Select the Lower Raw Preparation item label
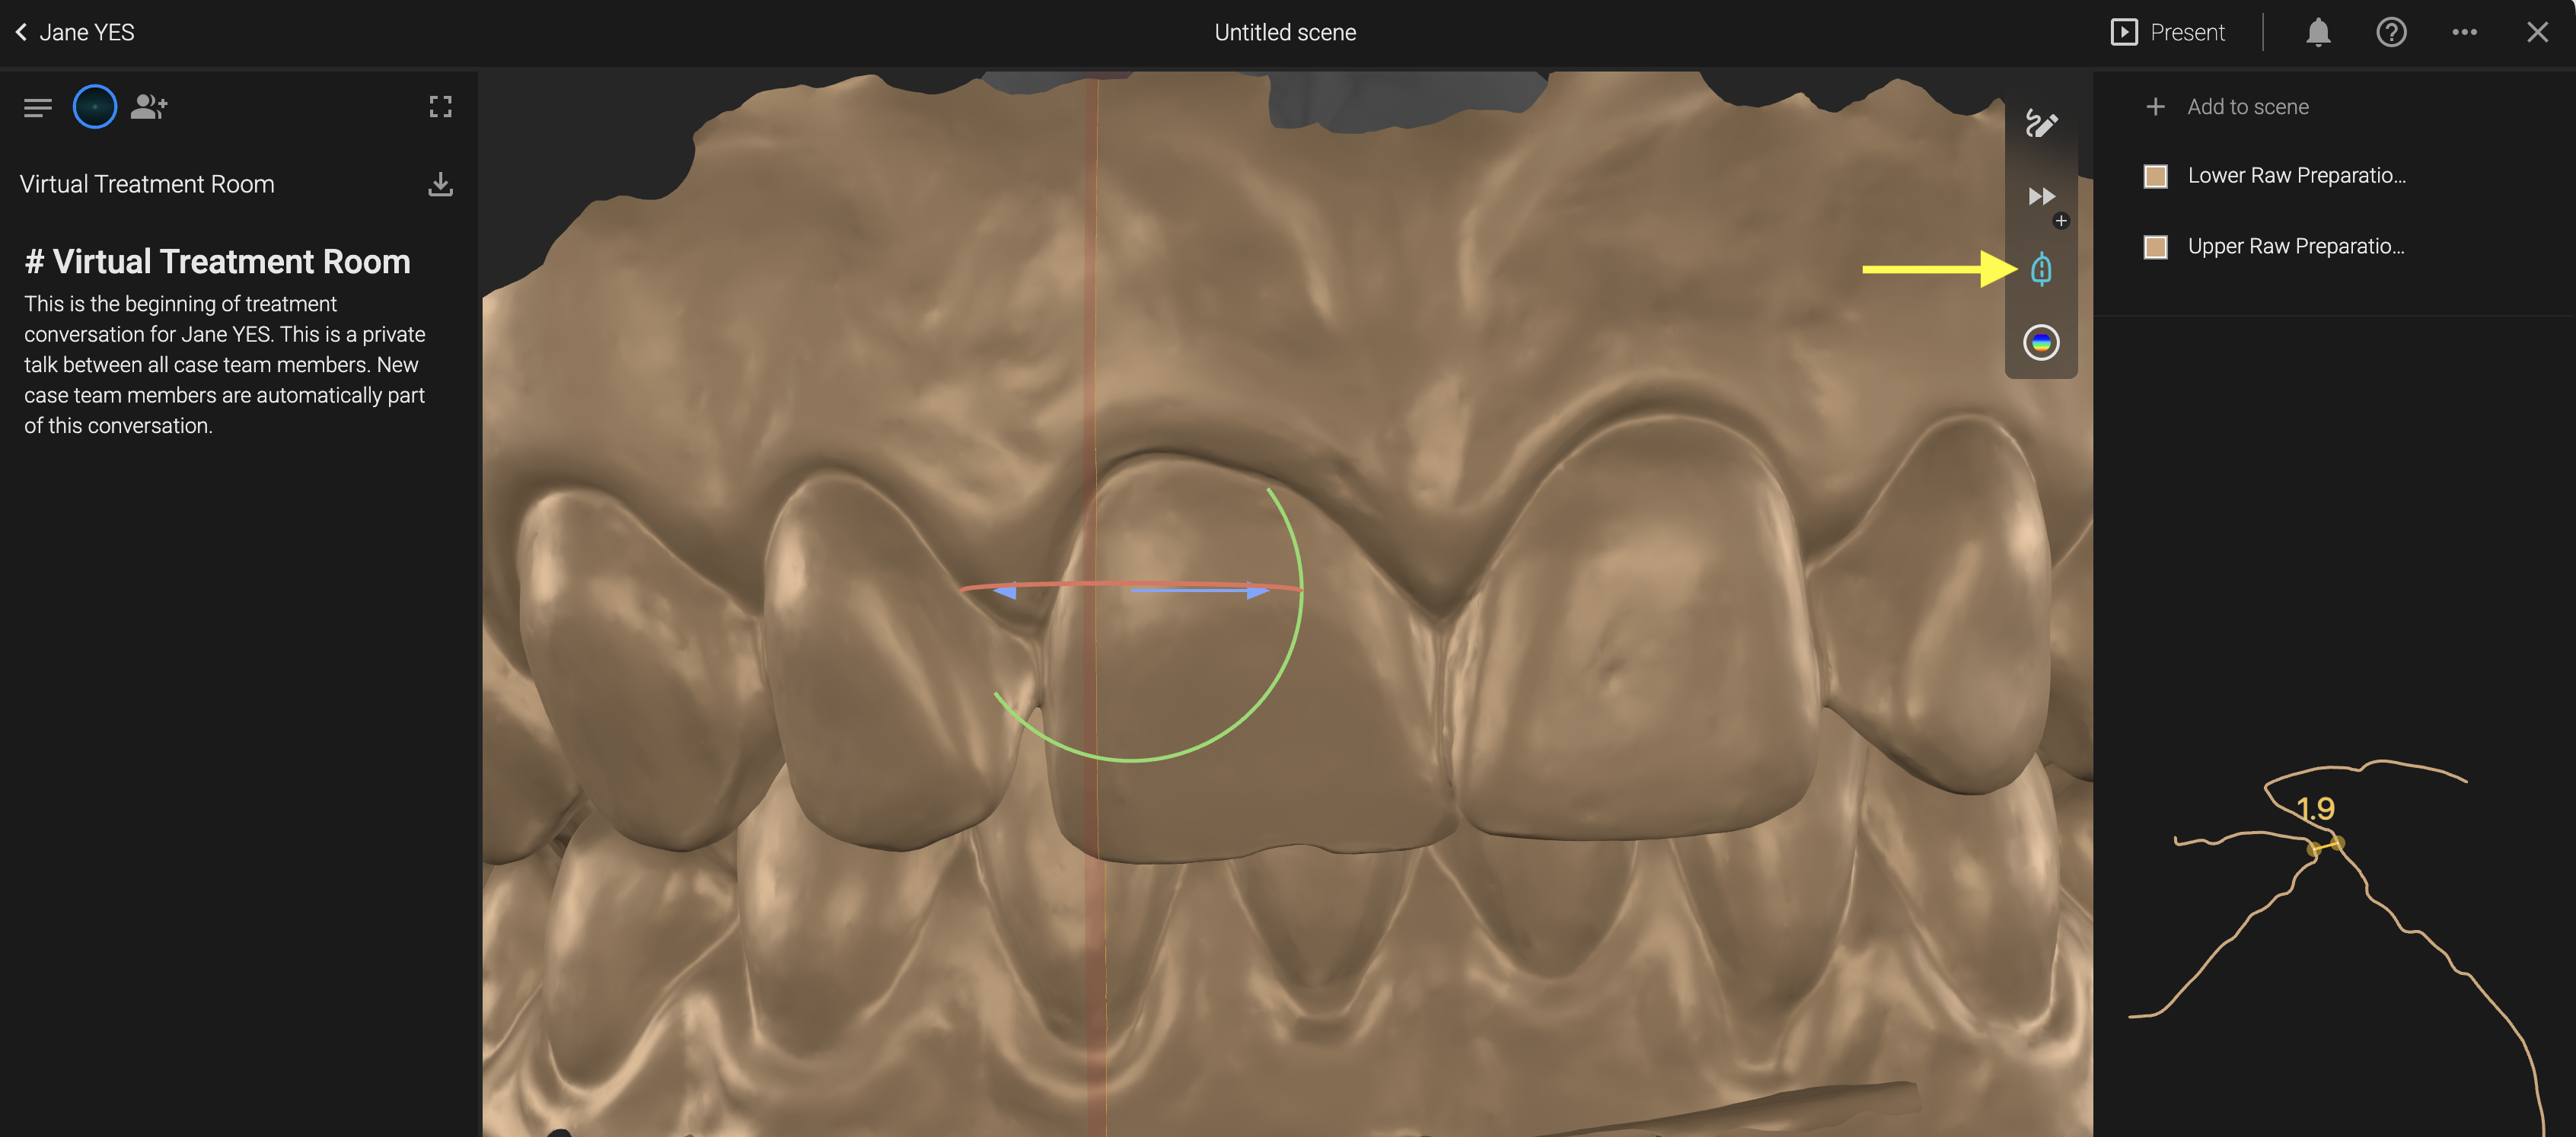Image resolution: width=2576 pixels, height=1137 pixels. [x=2296, y=176]
